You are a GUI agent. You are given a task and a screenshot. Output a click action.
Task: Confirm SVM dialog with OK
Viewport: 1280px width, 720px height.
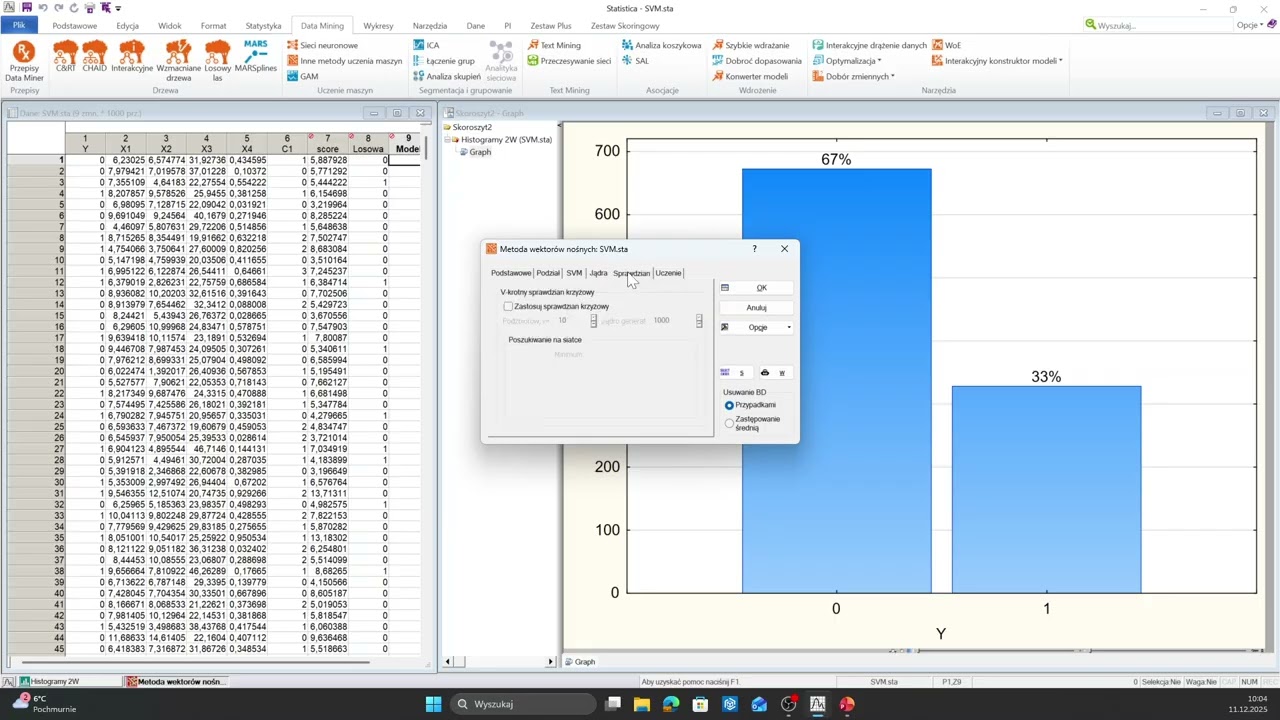click(757, 288)
